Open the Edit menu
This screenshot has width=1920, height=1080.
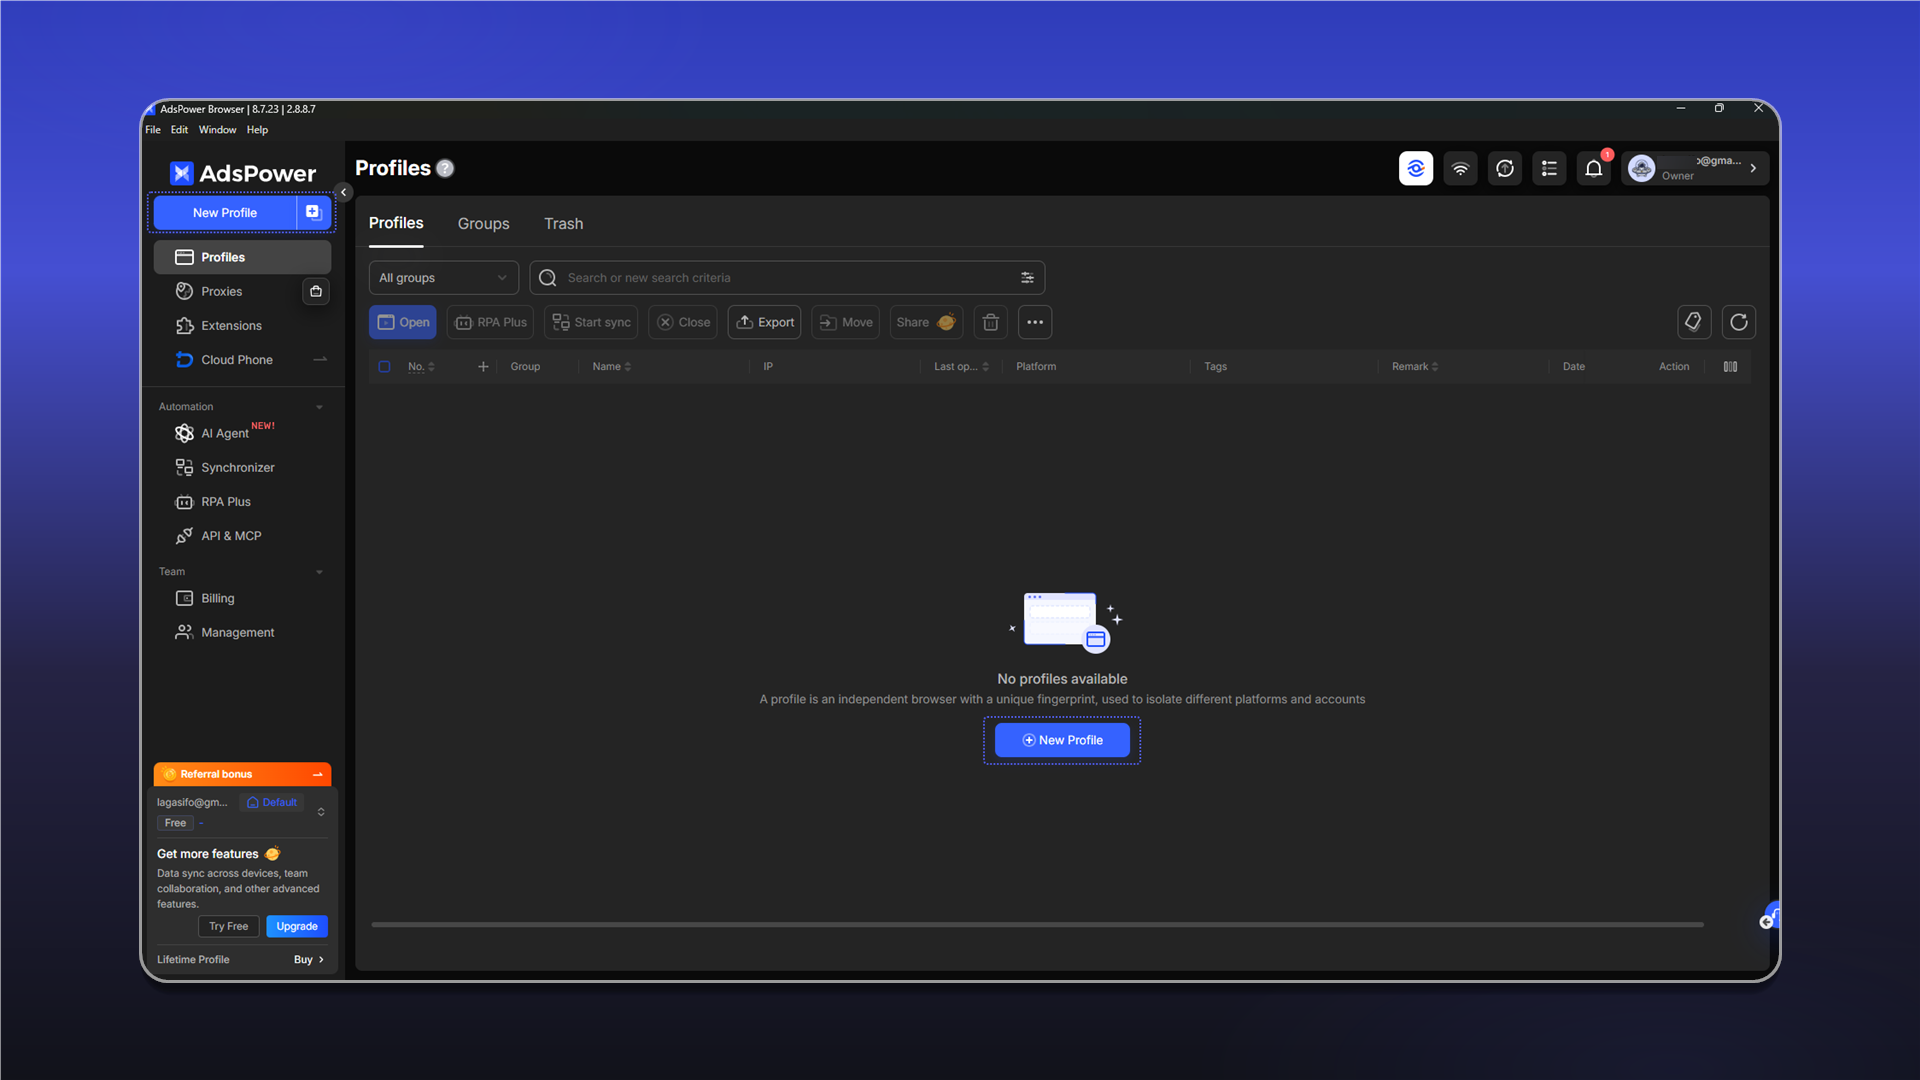coord(179,130)
